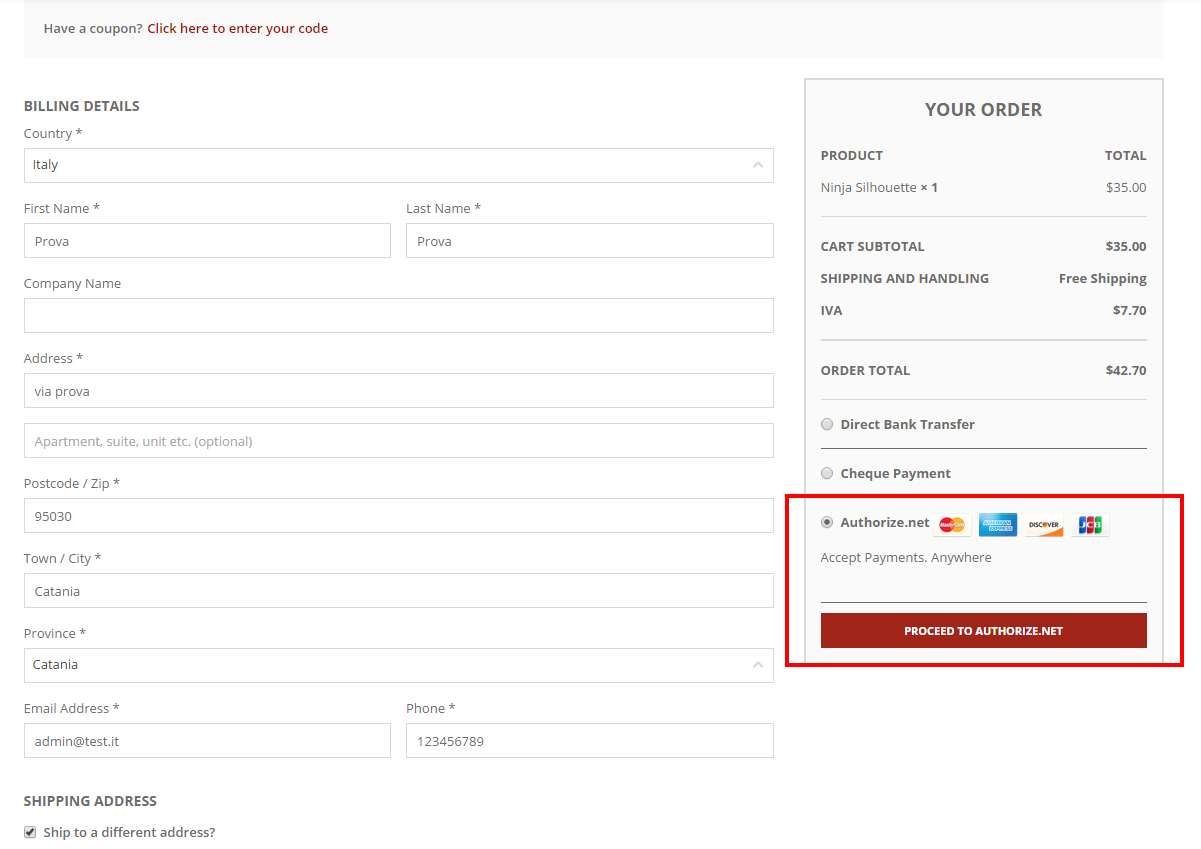Select Direct Bank Transfer payment option
The image size is (1201, 849).
pos(827,424)
